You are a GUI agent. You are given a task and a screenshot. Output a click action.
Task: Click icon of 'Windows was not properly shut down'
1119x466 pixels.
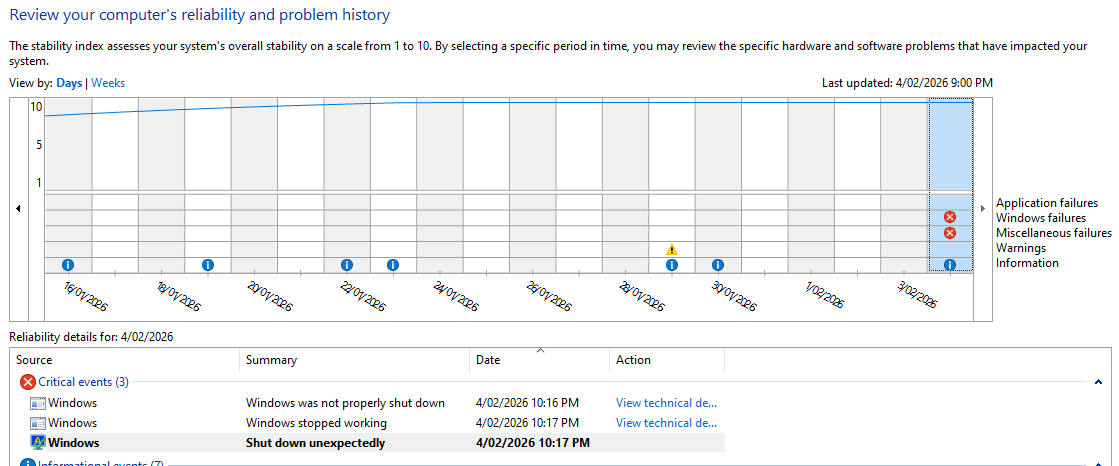(x=37, y=403)
